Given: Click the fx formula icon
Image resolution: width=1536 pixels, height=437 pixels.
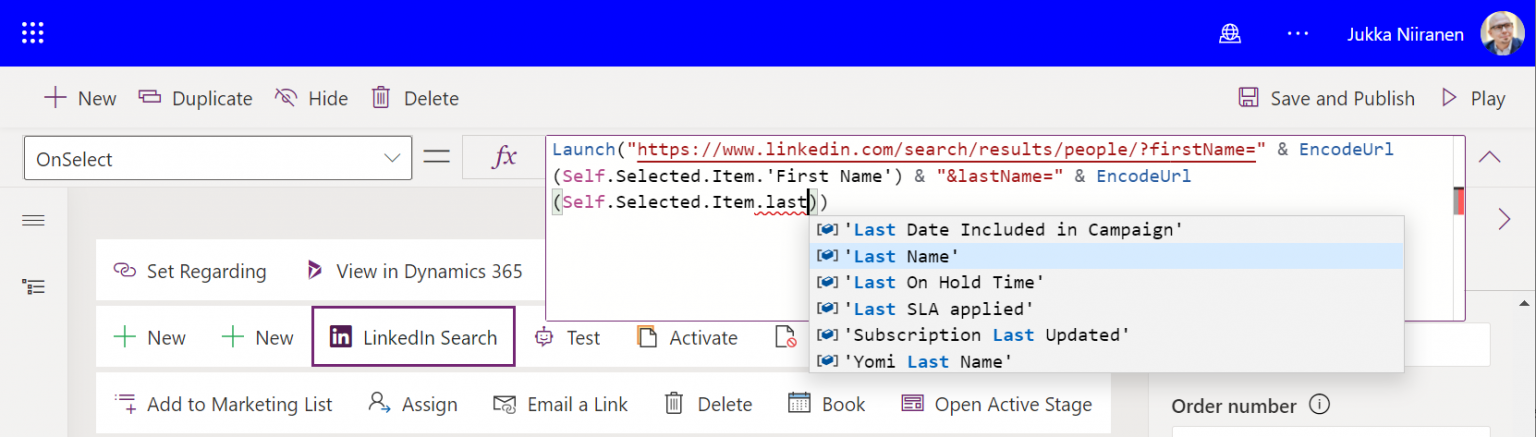Looking at the screenshot, I should click(506, 157).
